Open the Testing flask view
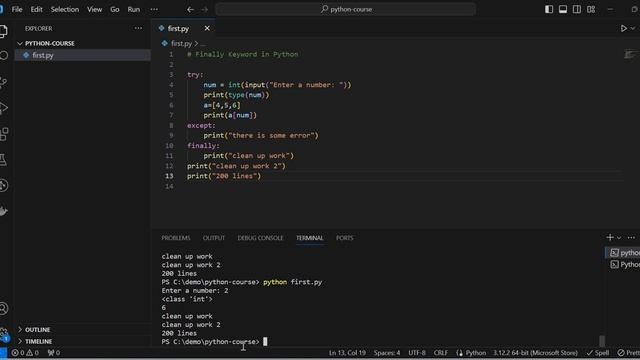Image resolution: width=640 pixels, height=360 pixels. pos(3,160)
